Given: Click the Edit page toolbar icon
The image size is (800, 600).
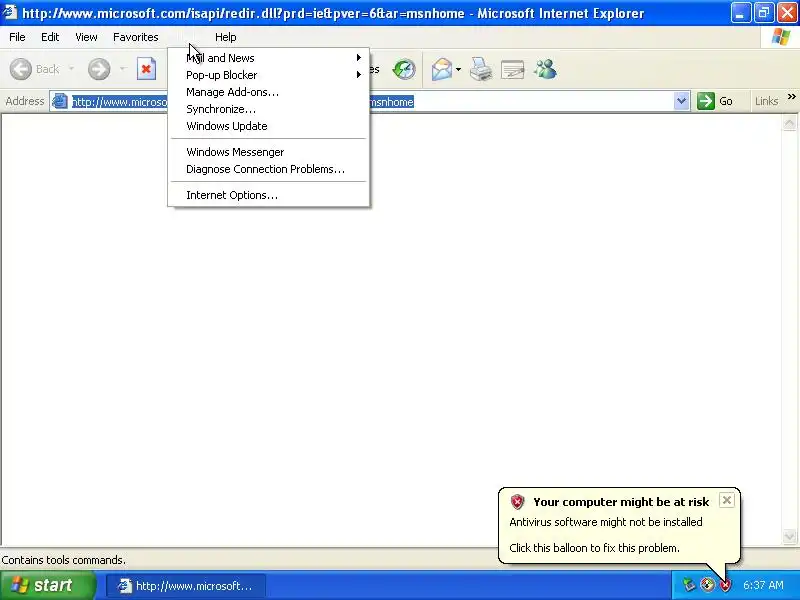Looking at the screenshot, I should point(513,69).
